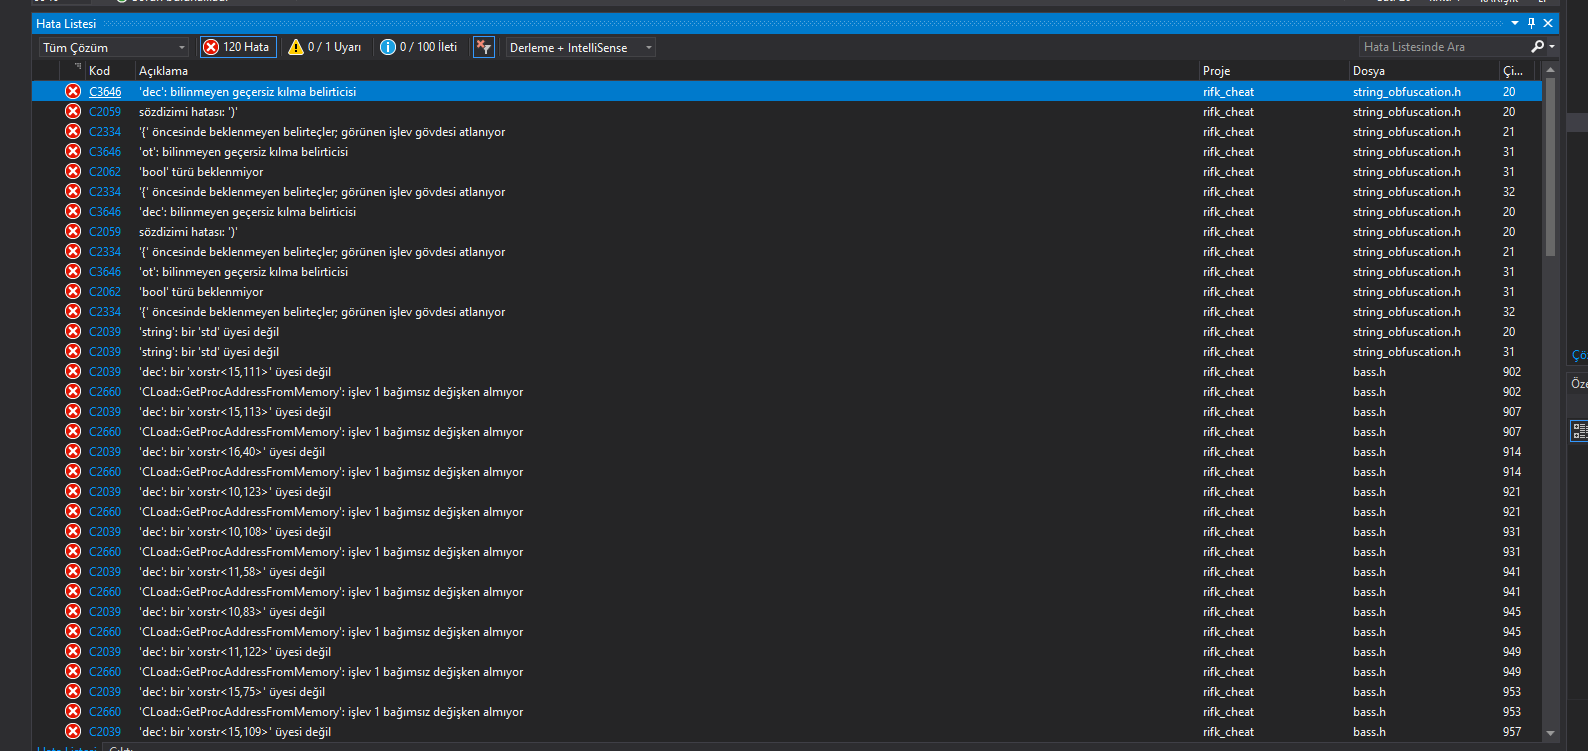Click error icon in the 'xorstr<11,58>' row
Image resolution: width=1588 pixels, height=751 pixels.
pos(73,571)
